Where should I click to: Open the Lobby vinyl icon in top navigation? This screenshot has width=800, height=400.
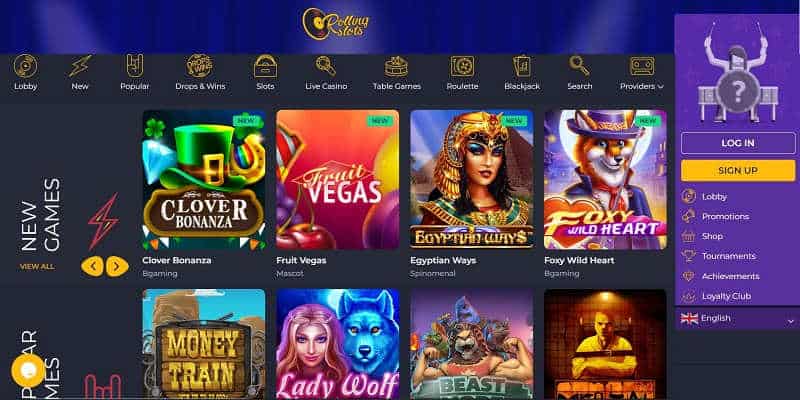point(26,66)
